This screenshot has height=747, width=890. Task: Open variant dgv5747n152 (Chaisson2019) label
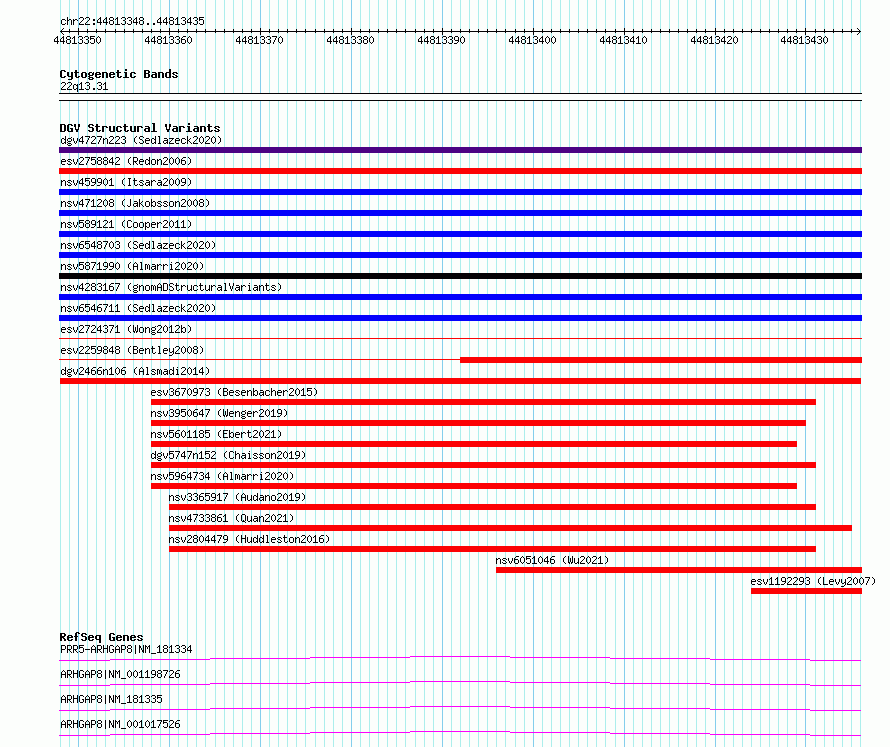(x=228, y=455)
